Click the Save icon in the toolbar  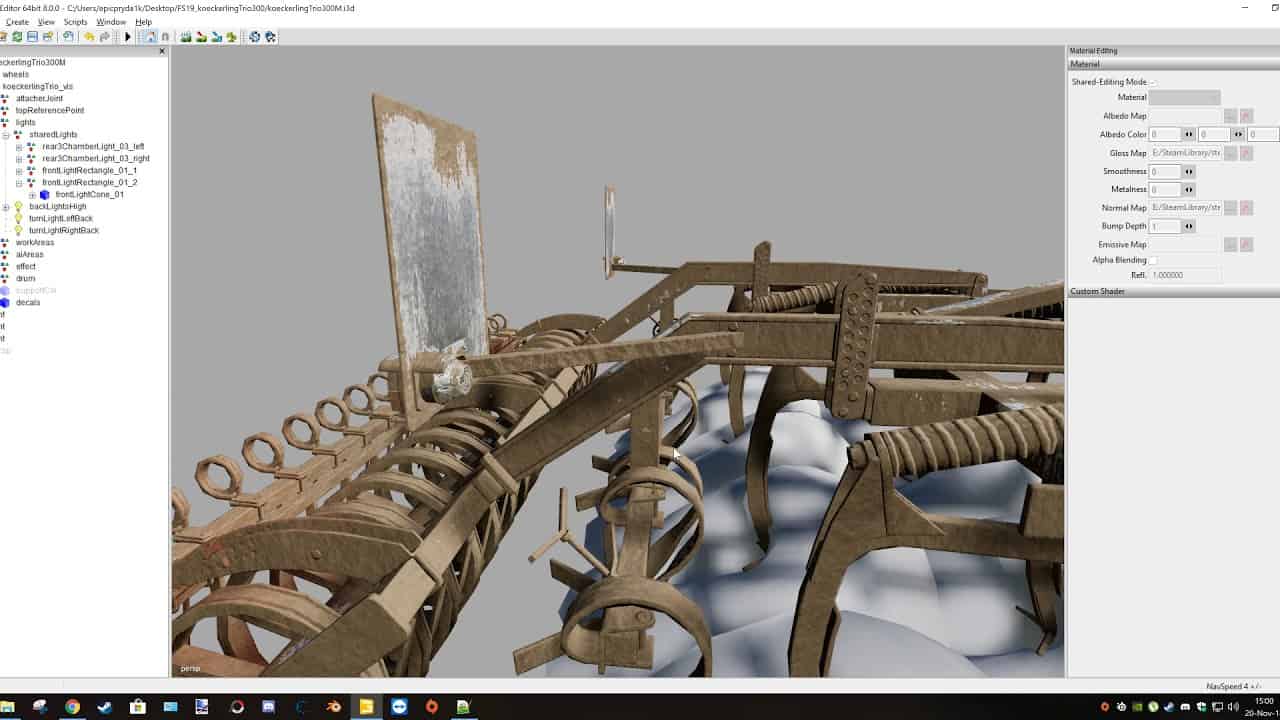[32, 37]
